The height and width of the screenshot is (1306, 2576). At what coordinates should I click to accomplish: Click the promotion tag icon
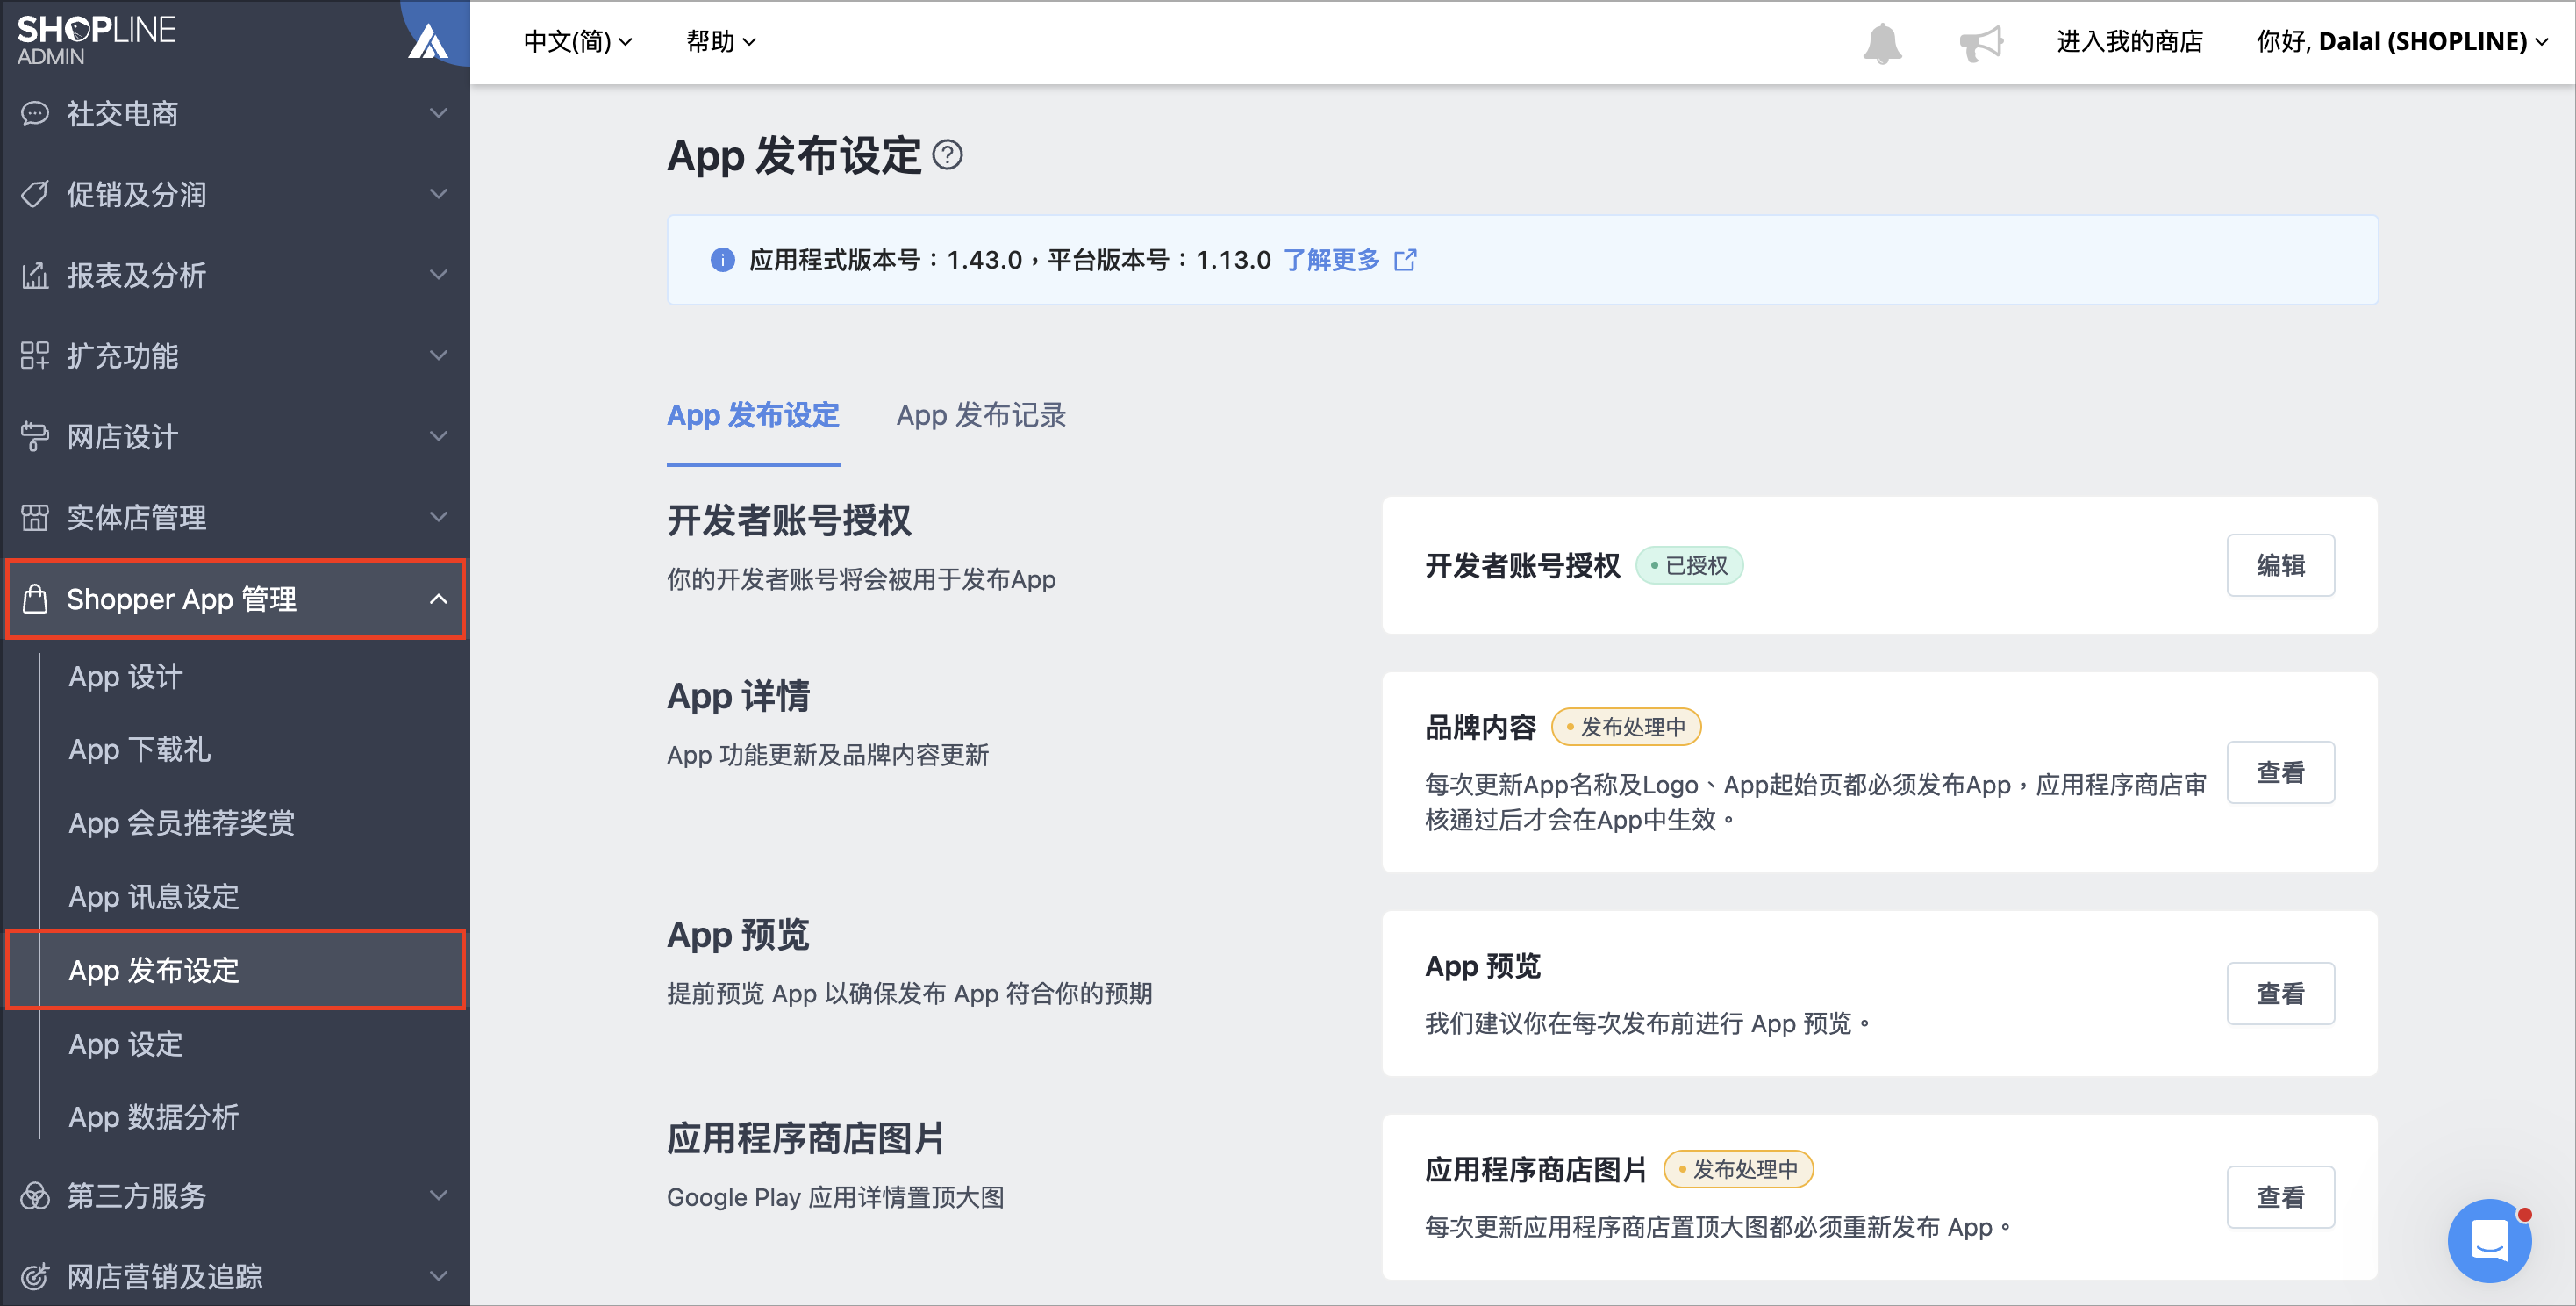tap(35, 194)
